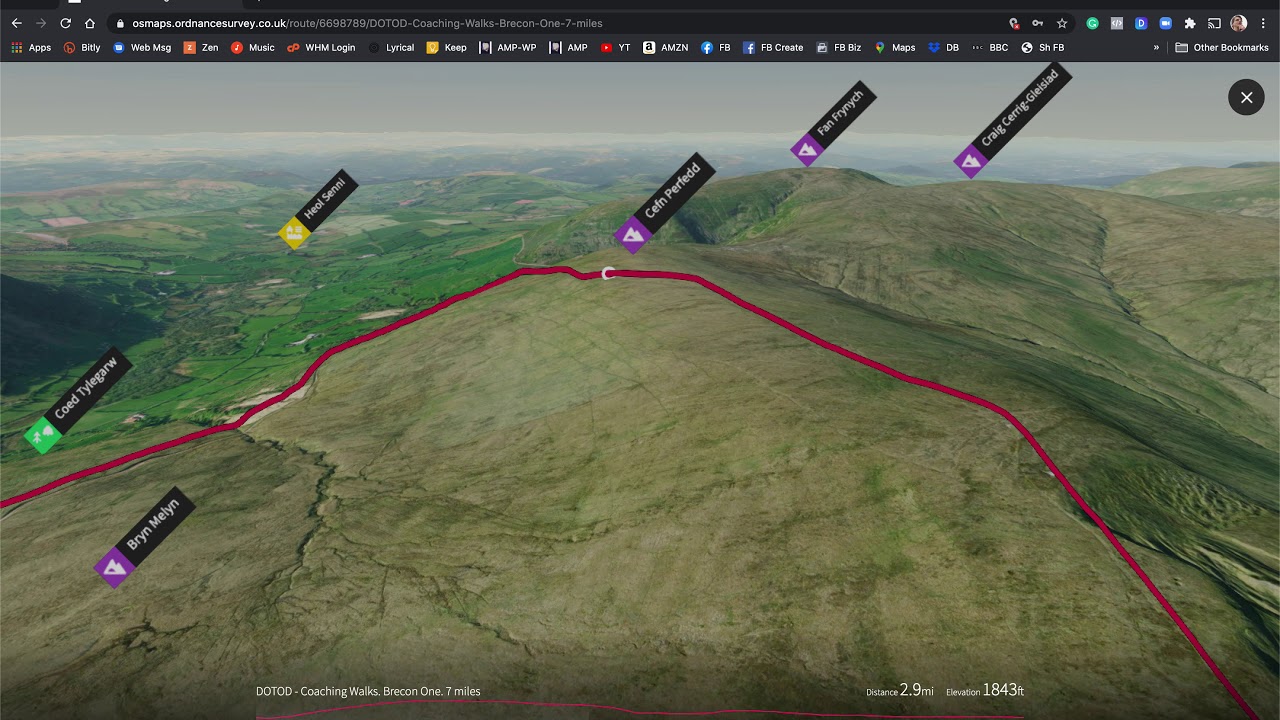1280x720 pixels.
Task: Open the AMP bookmark
Action: [x=569, y=47]
